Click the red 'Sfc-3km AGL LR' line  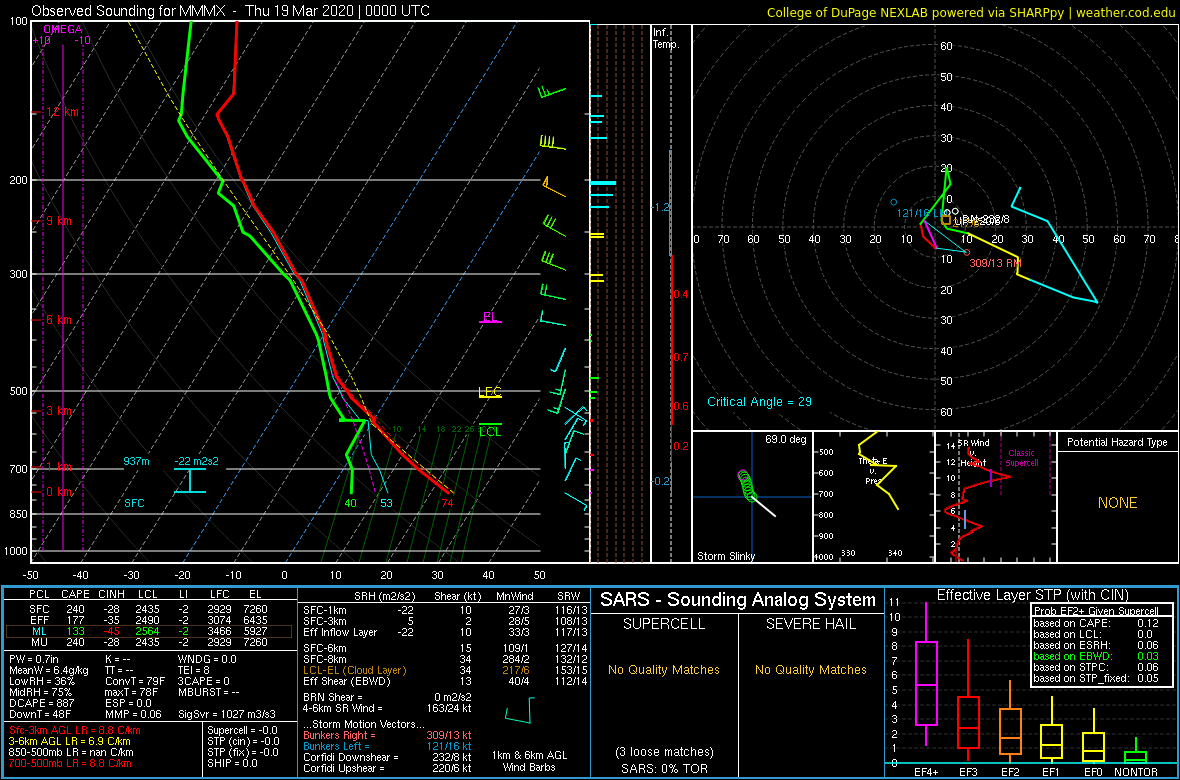[x=75, y=730]
